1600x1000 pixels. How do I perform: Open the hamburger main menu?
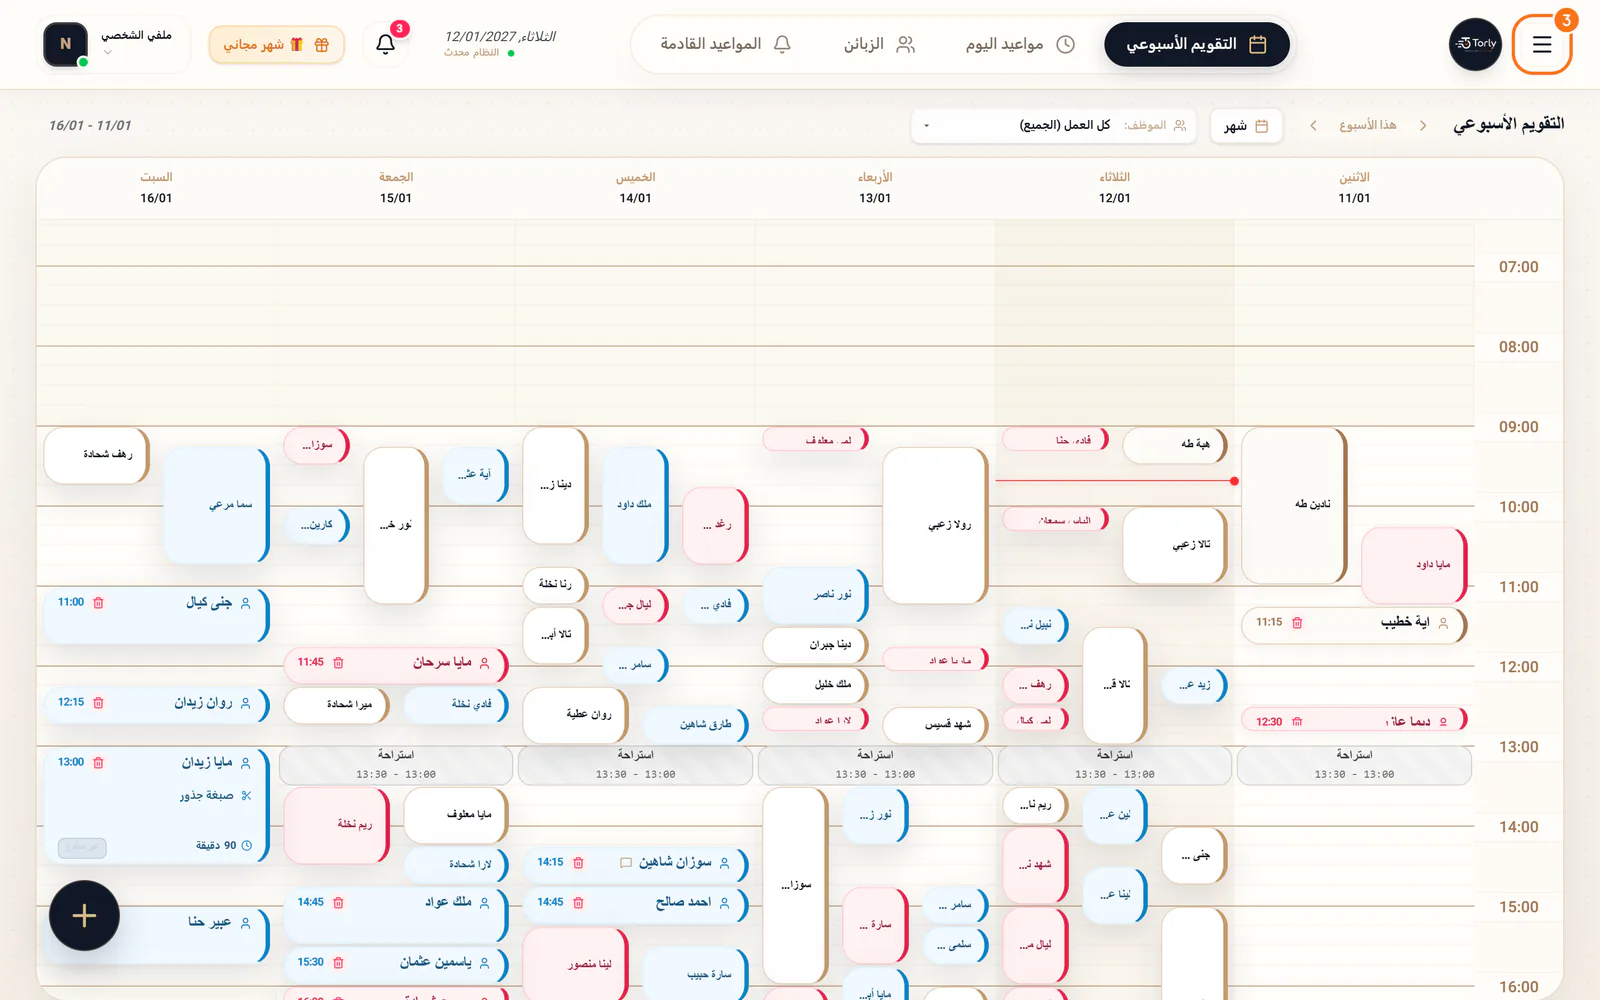[x=1541, y=44]
